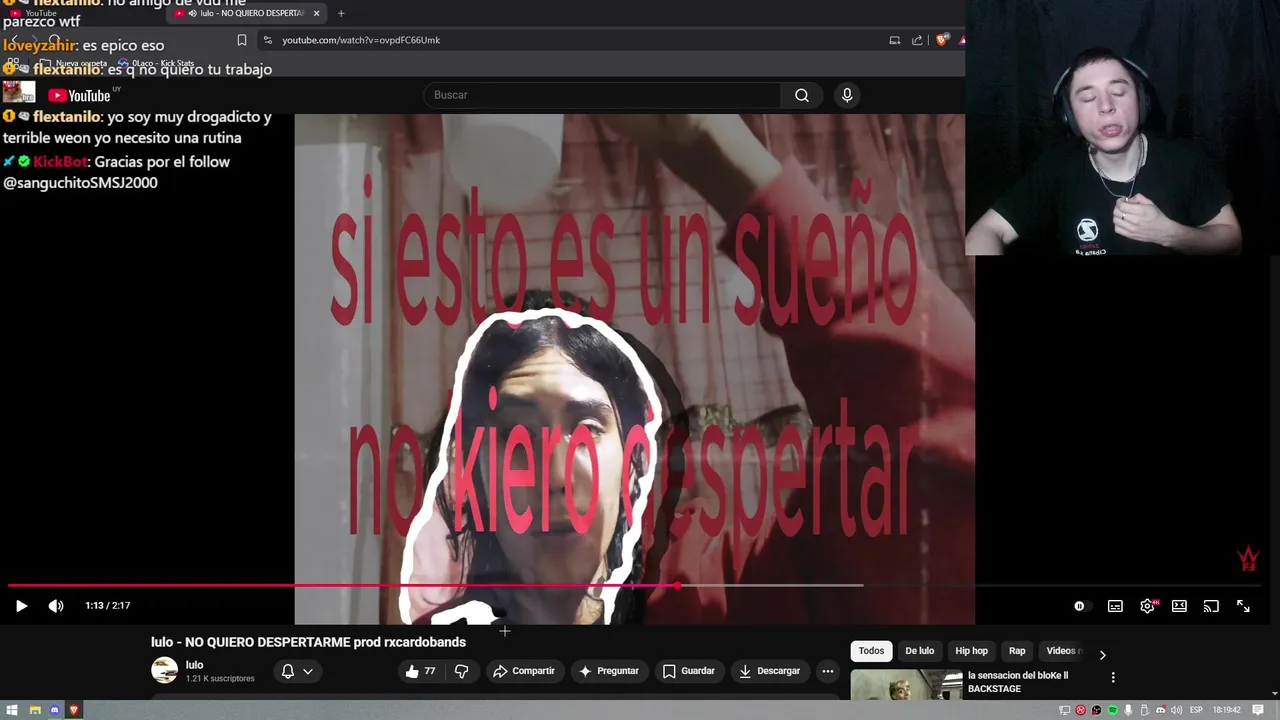The height and width of the screenshot is (720, 1280).
Task: Open la sensacion del bloKe II BACKSTAGE title
Action: [1018, 682]
